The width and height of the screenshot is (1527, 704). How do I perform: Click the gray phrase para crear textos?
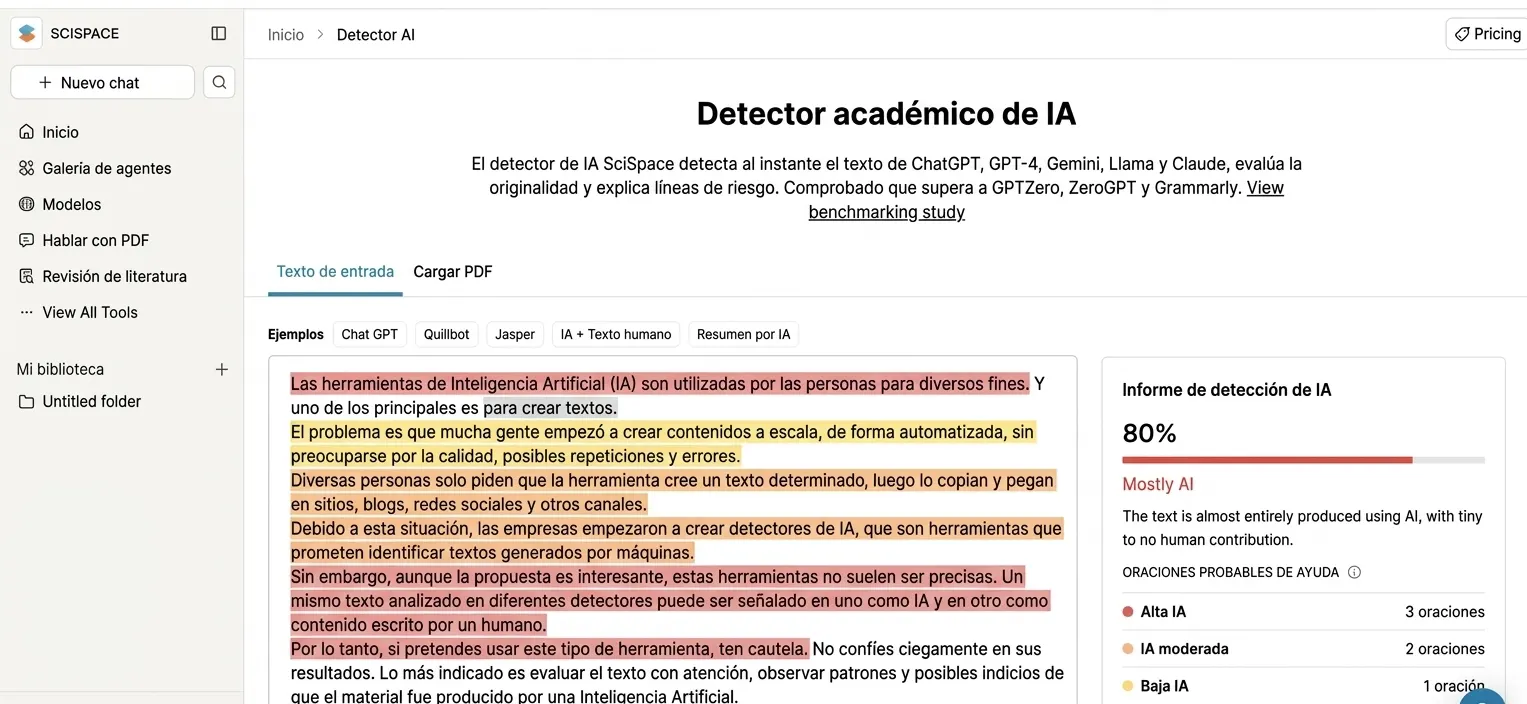pos(550,408)
